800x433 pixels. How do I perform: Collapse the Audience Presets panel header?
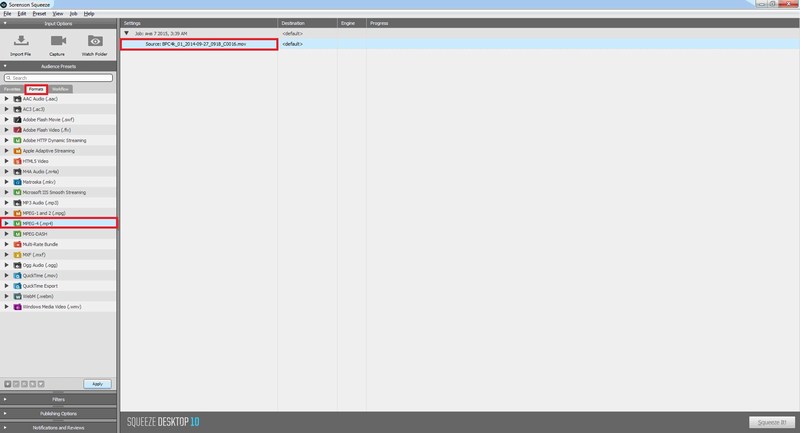58,66
